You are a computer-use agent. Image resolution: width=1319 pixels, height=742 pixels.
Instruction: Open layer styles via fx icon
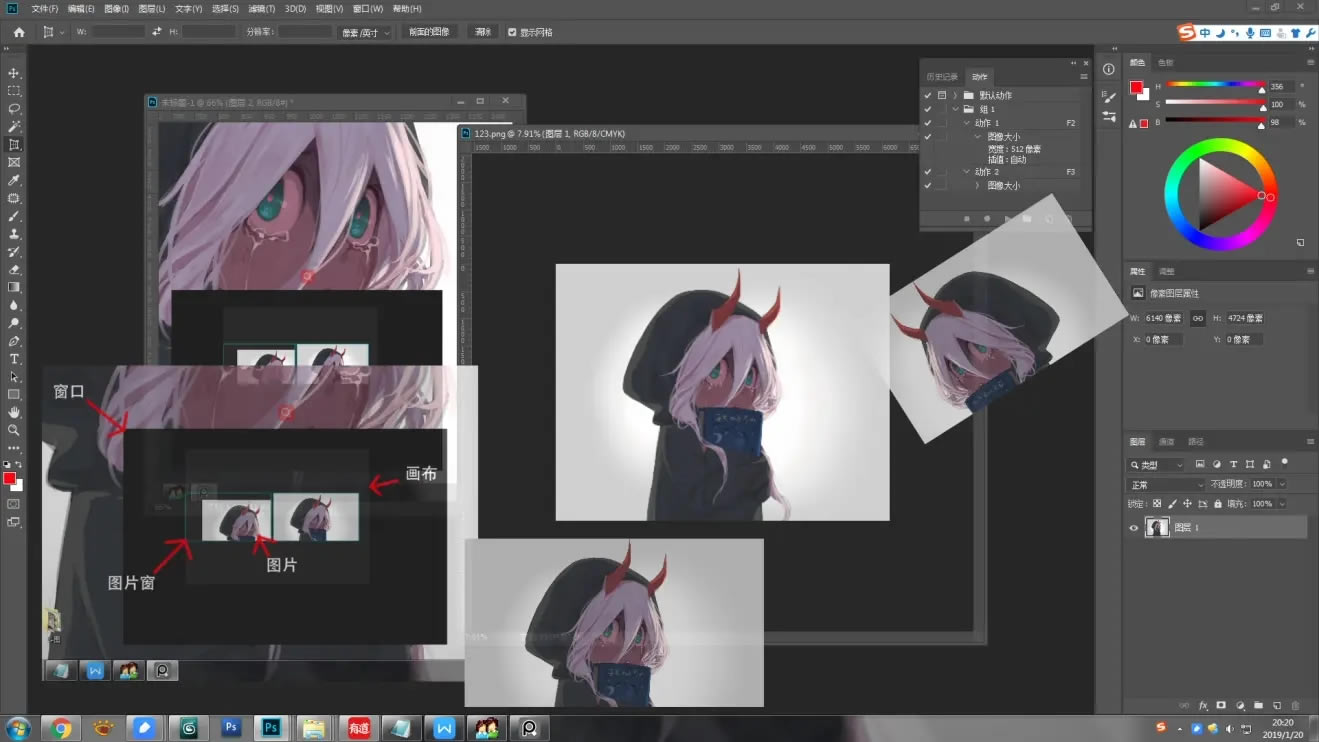(1203, 705)
